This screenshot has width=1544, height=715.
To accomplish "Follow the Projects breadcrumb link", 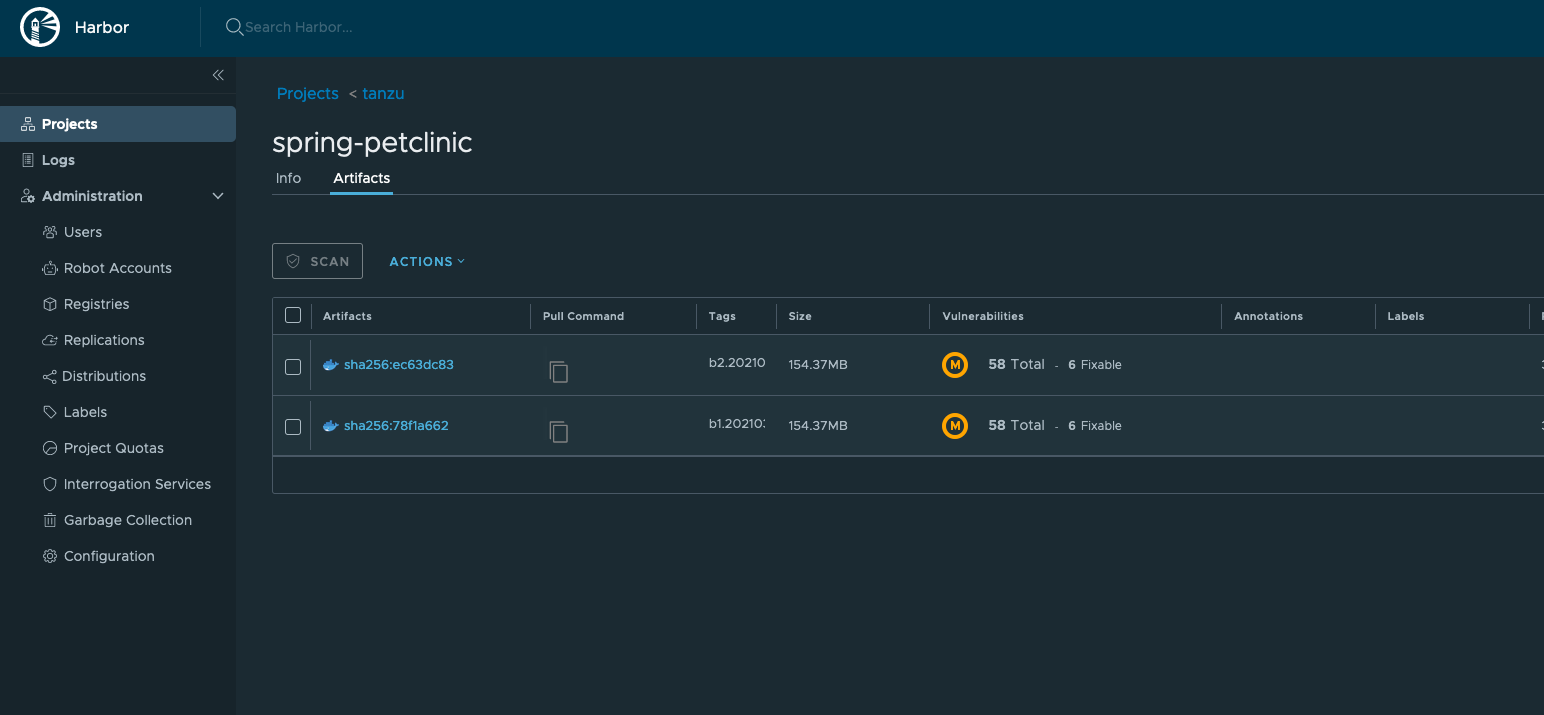I will click(x=308, y=93).
